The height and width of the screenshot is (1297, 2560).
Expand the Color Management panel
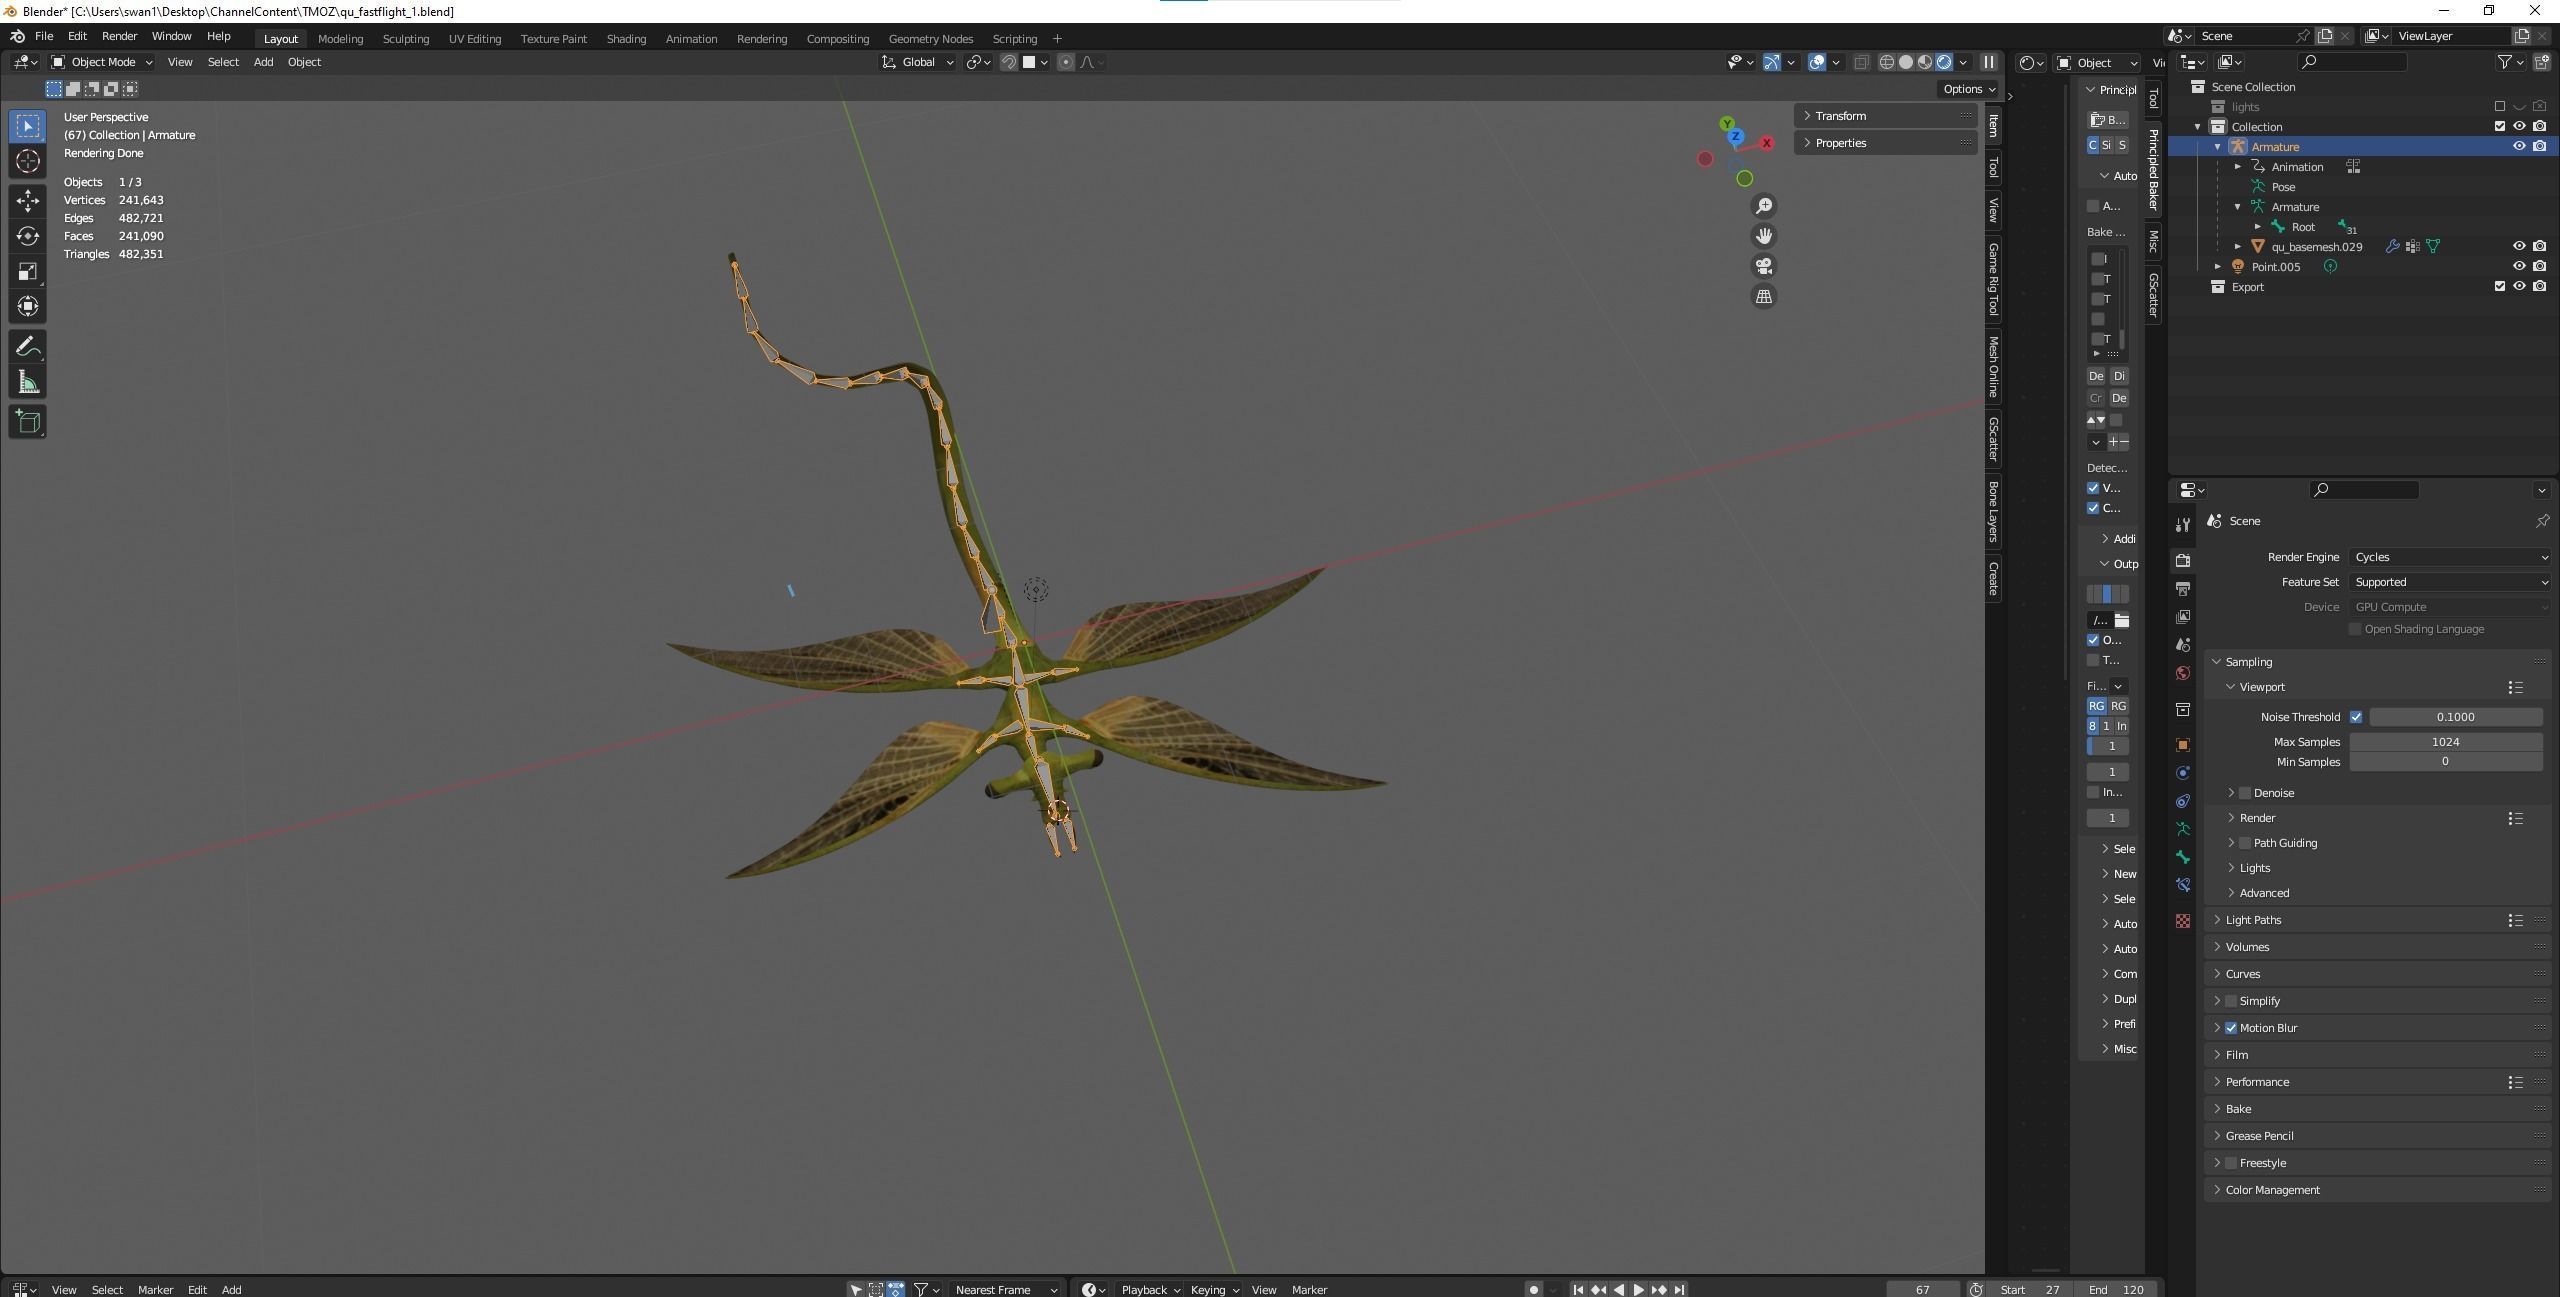click(2272, 1190)
